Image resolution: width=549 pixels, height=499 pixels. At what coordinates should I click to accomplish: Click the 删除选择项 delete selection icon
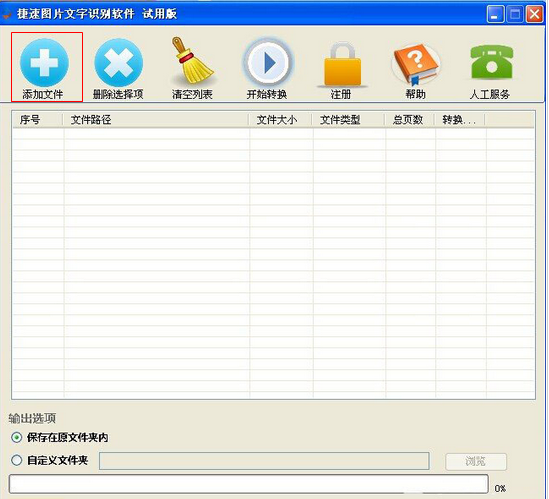[x=118, y=62]
